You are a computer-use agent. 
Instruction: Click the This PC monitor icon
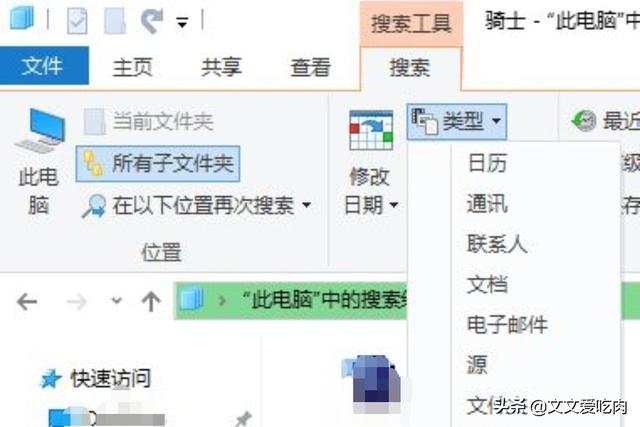coord(40,130)
